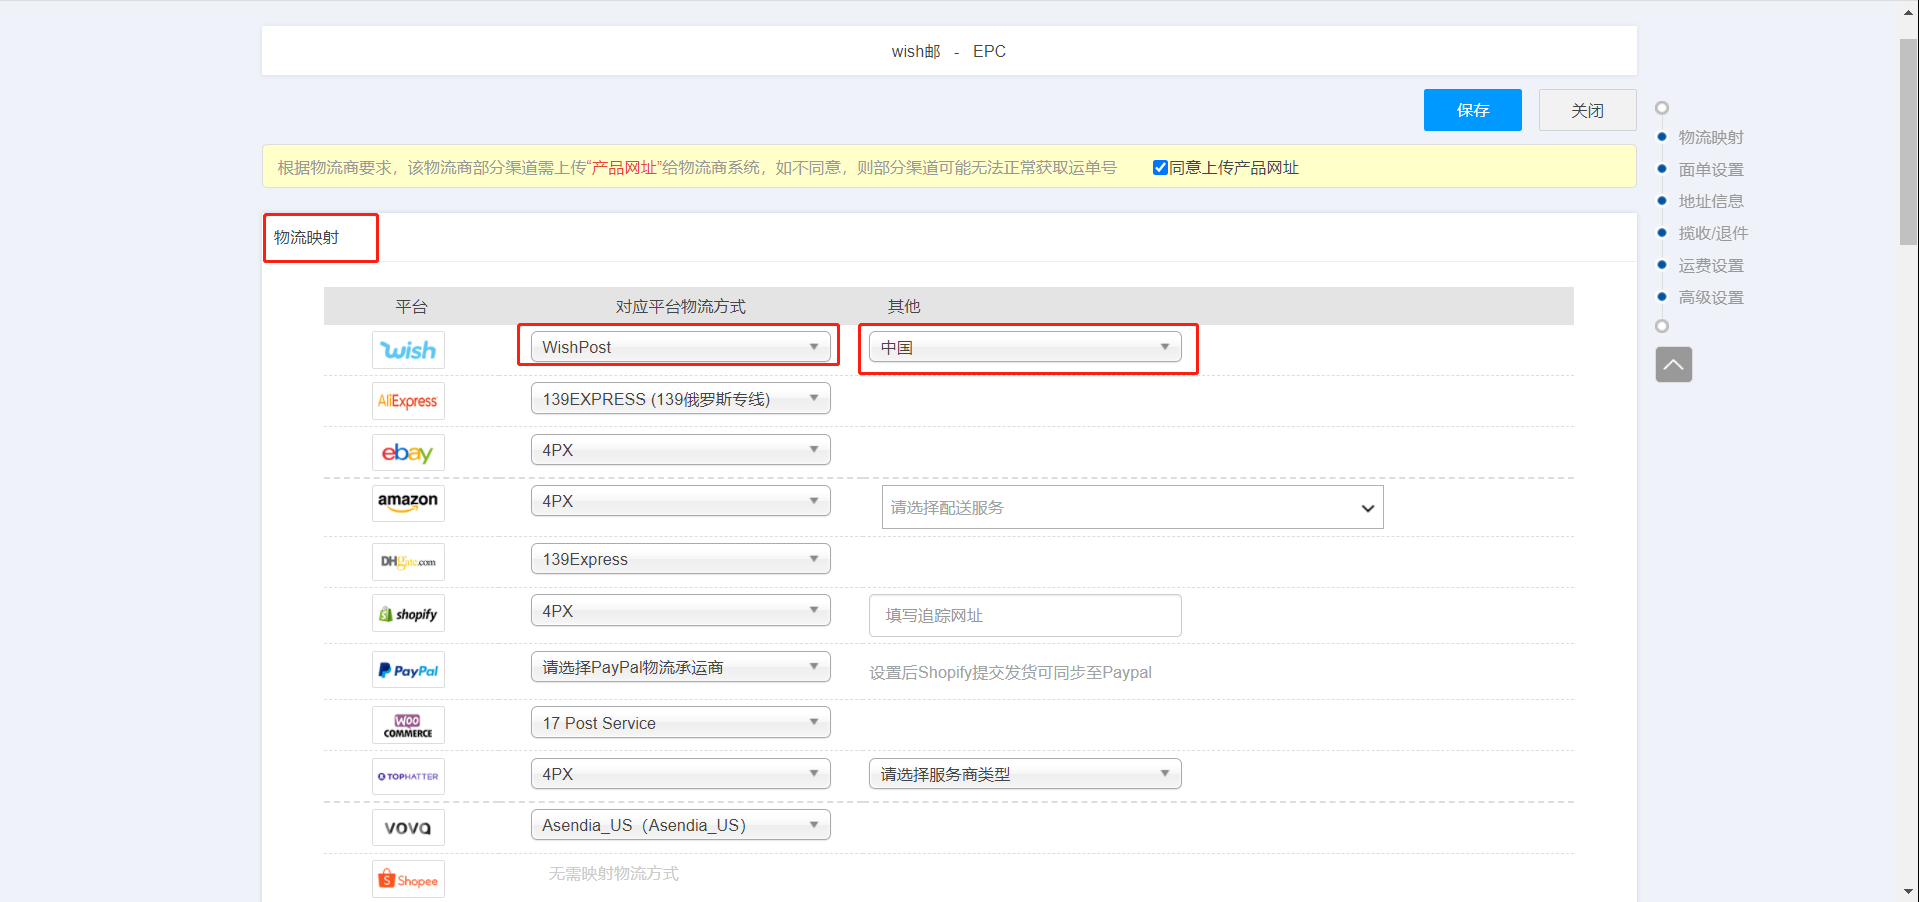1919x902 pixels.
Task: Click the scrollbar up arrow
Action: [1909, 12]
